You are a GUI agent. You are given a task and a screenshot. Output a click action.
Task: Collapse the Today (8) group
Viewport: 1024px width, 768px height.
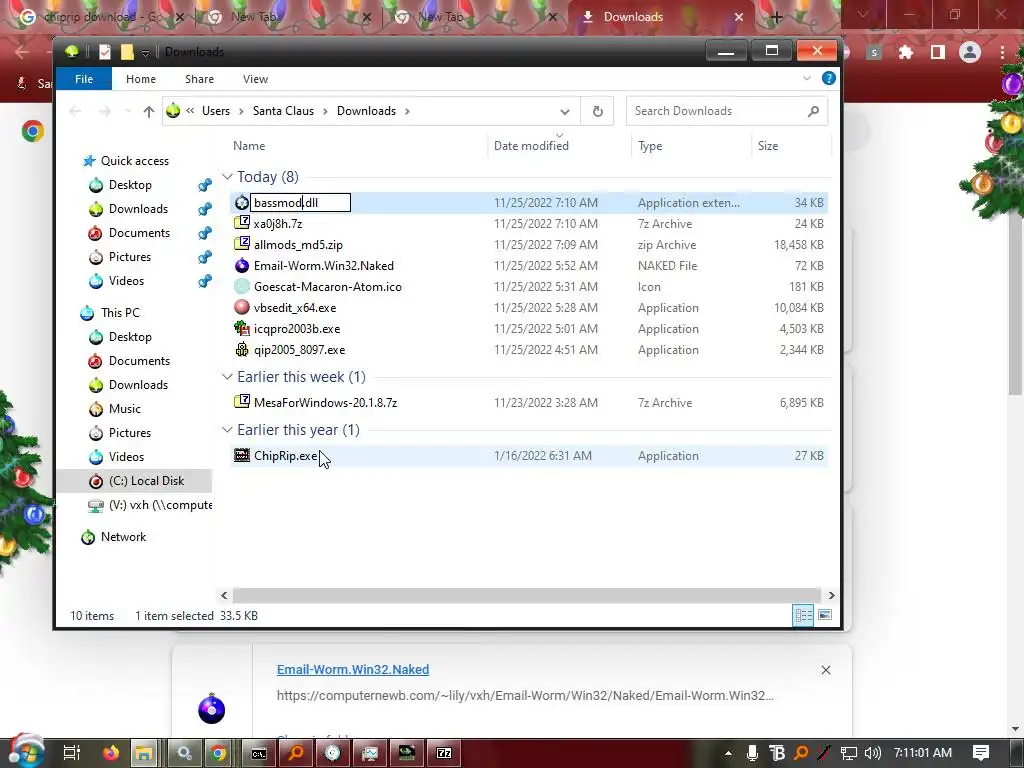pos(227,176)
